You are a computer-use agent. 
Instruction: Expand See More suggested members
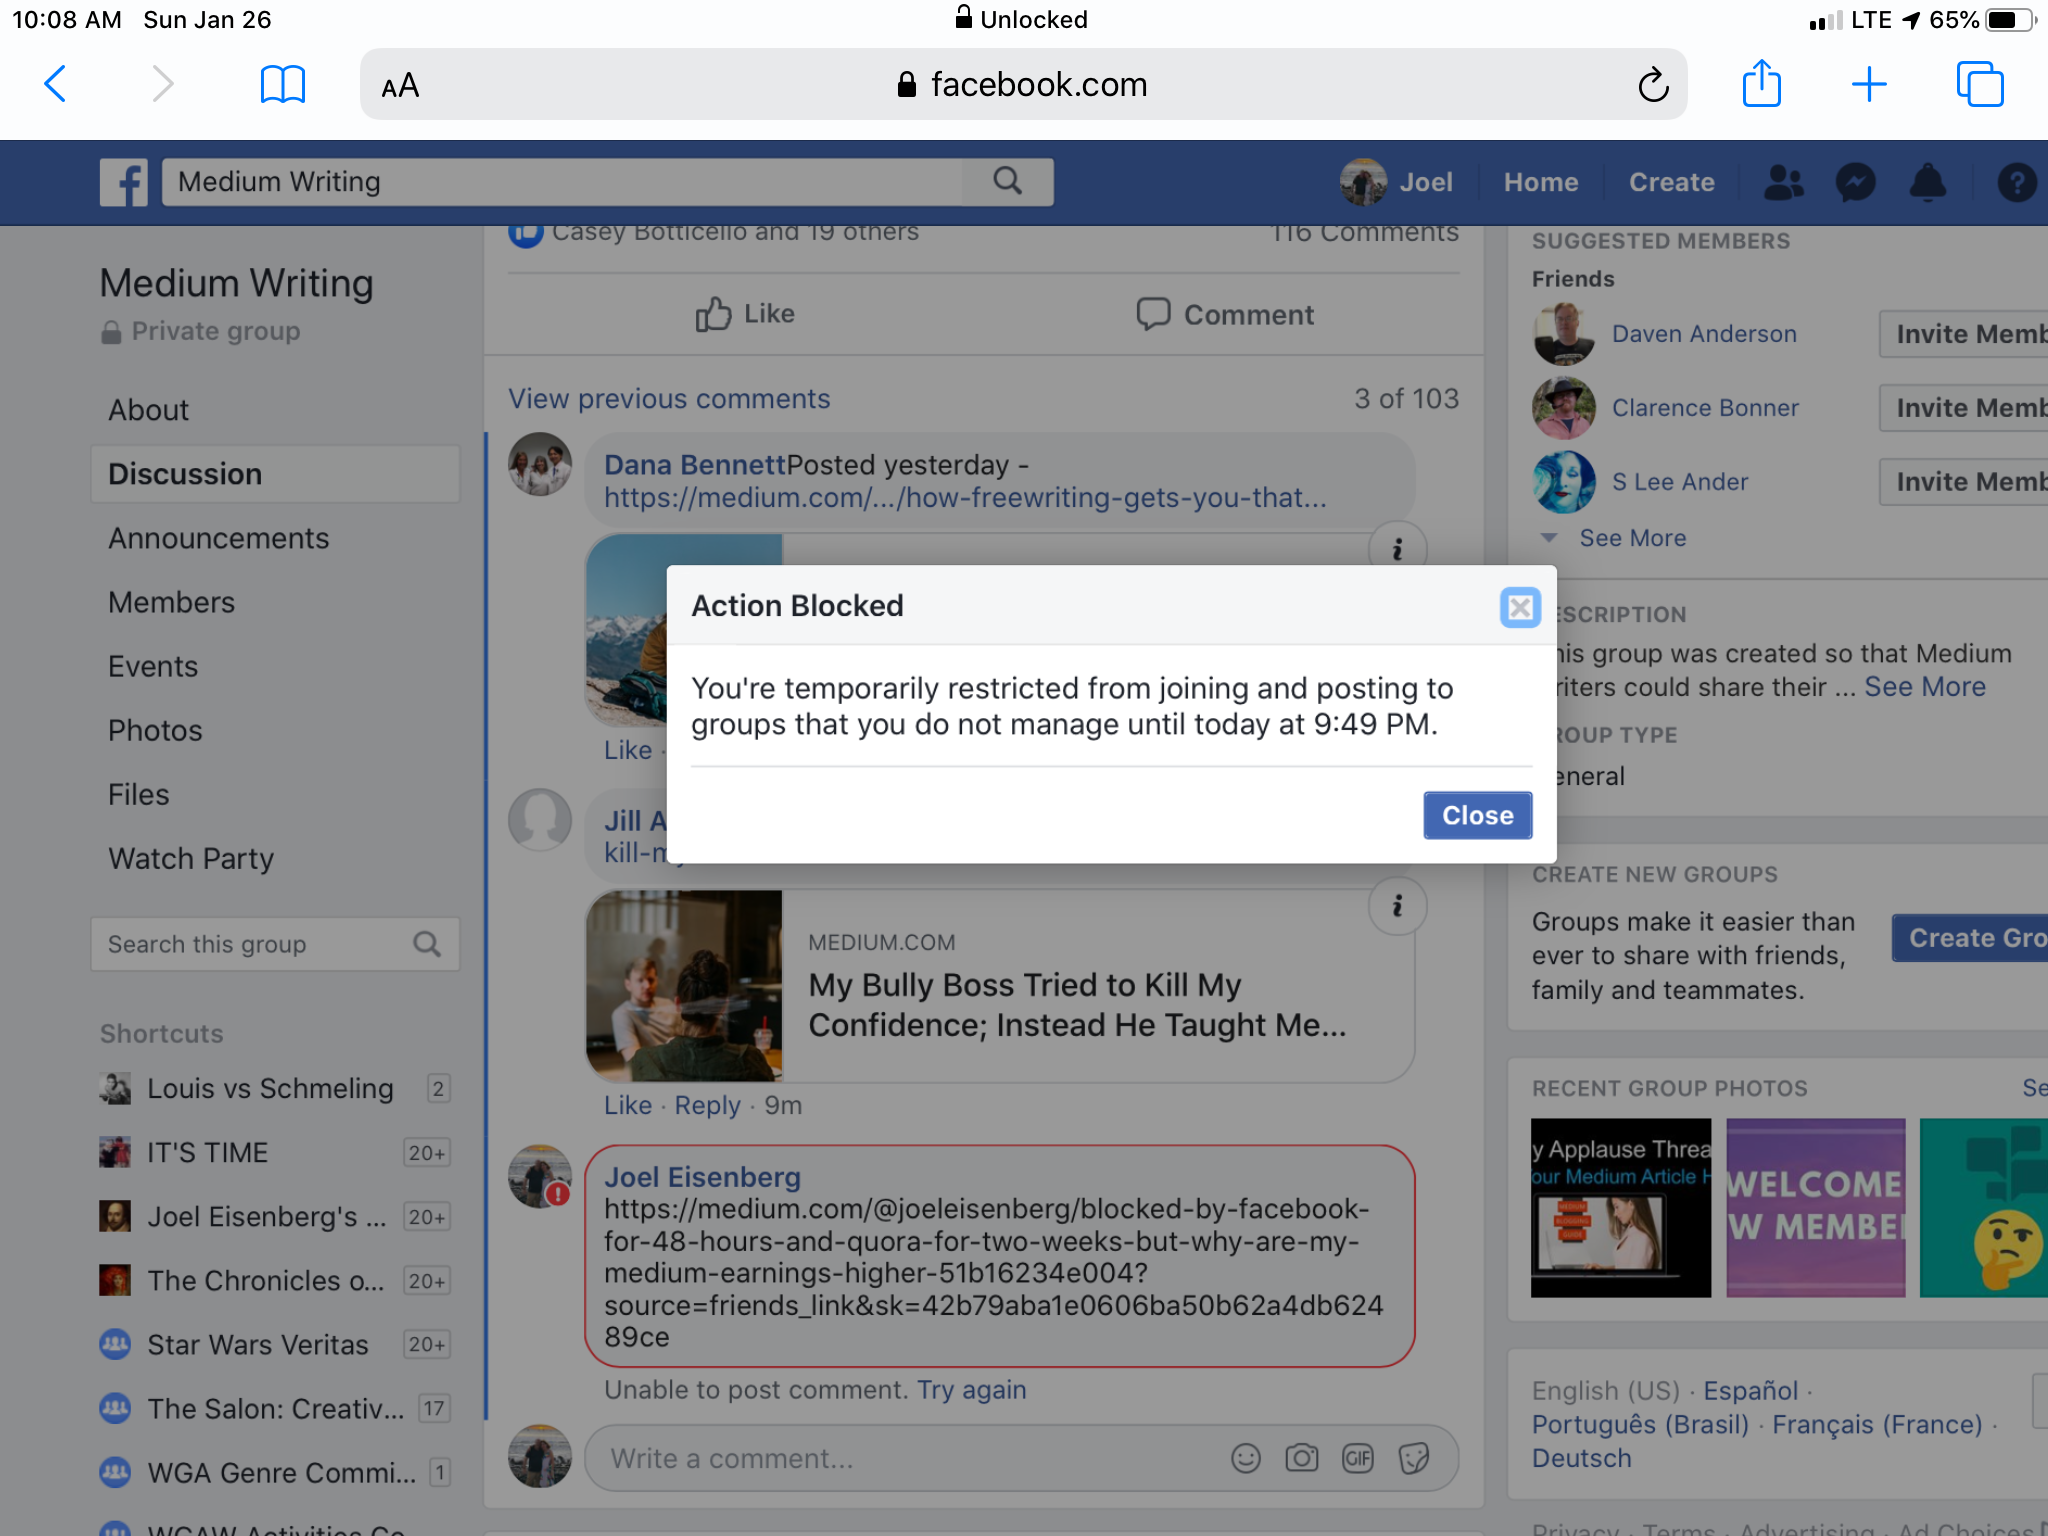(x=1632, y=538)
